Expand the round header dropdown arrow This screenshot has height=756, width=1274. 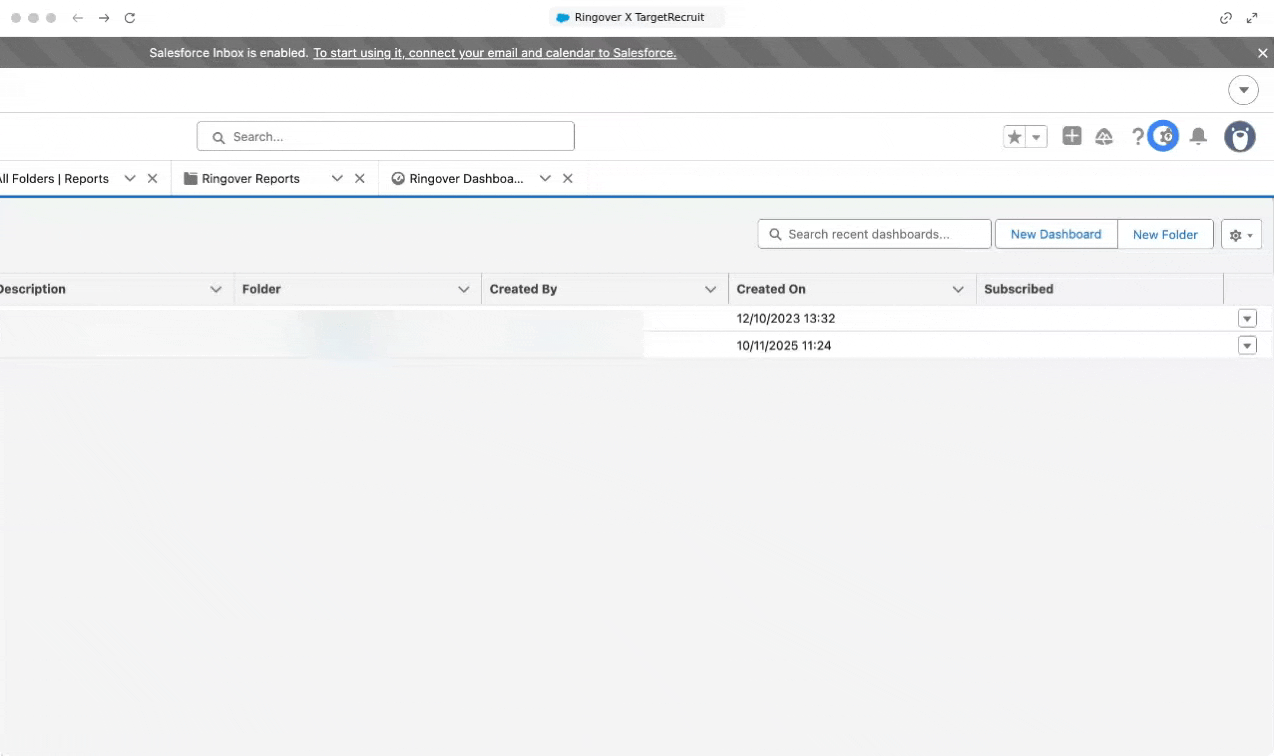click(x=1243, y=90)
